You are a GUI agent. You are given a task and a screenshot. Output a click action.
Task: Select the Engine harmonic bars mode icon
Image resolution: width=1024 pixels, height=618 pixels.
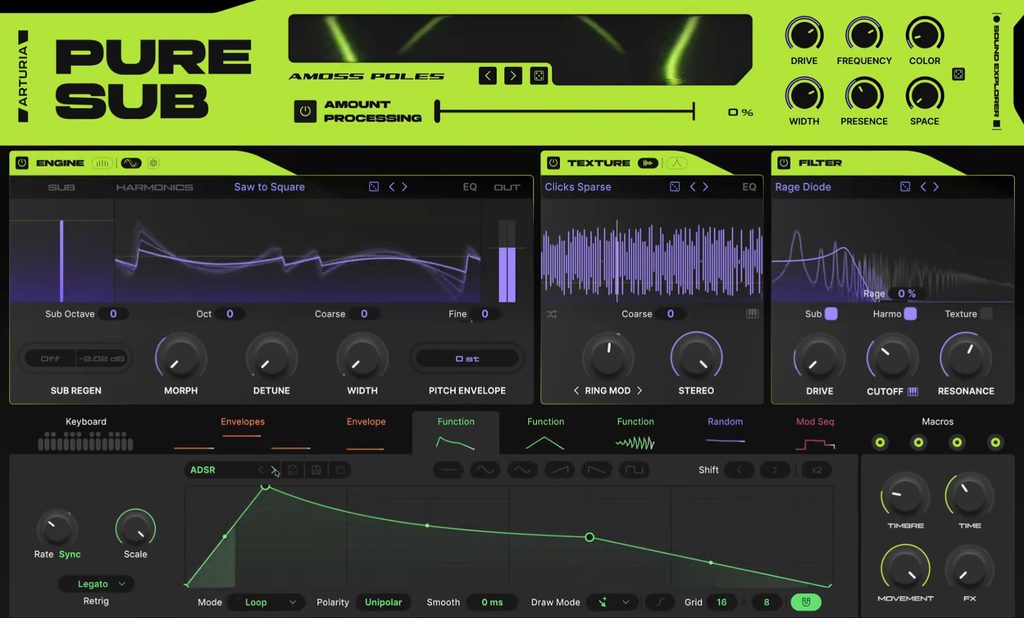coord(102,163)
